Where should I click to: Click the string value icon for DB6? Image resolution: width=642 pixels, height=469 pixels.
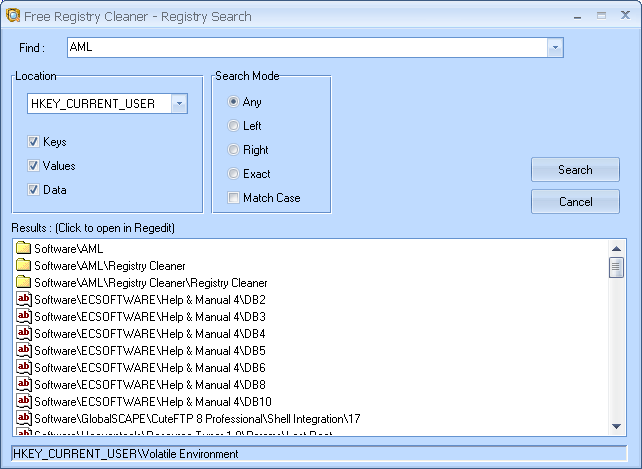pos(24,367)
